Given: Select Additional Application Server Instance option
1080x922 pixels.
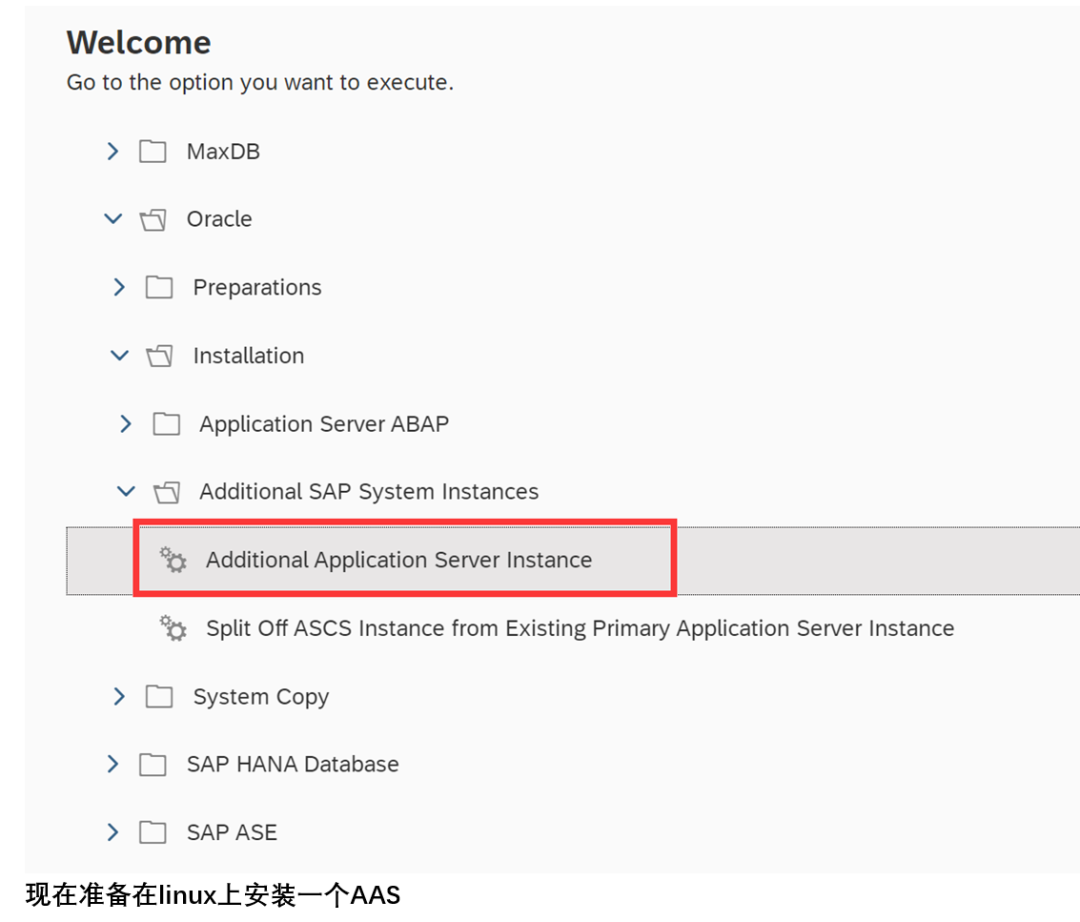Looking at the screenshot, I should 399,560.
